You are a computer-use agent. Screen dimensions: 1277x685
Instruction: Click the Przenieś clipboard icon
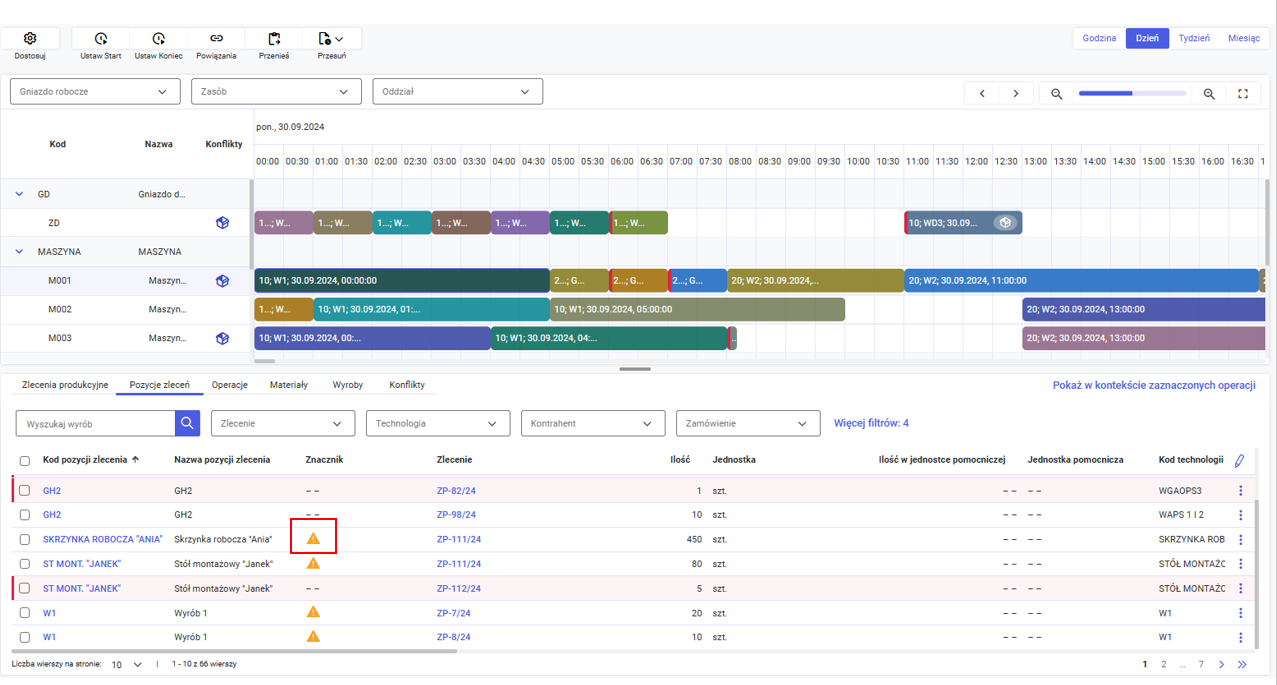[274, 38]
